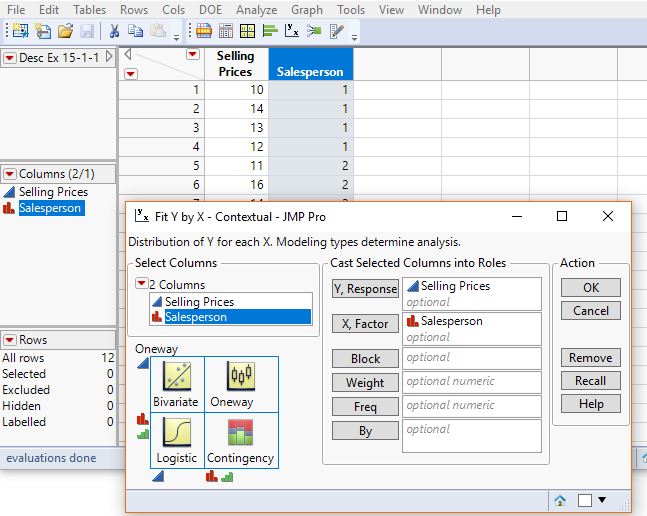Image resolution: width=647 pixels, height=516 pixels.
Task: Collapse the panels via the grid's left-pointing triangle
Action: click(128, 54)
